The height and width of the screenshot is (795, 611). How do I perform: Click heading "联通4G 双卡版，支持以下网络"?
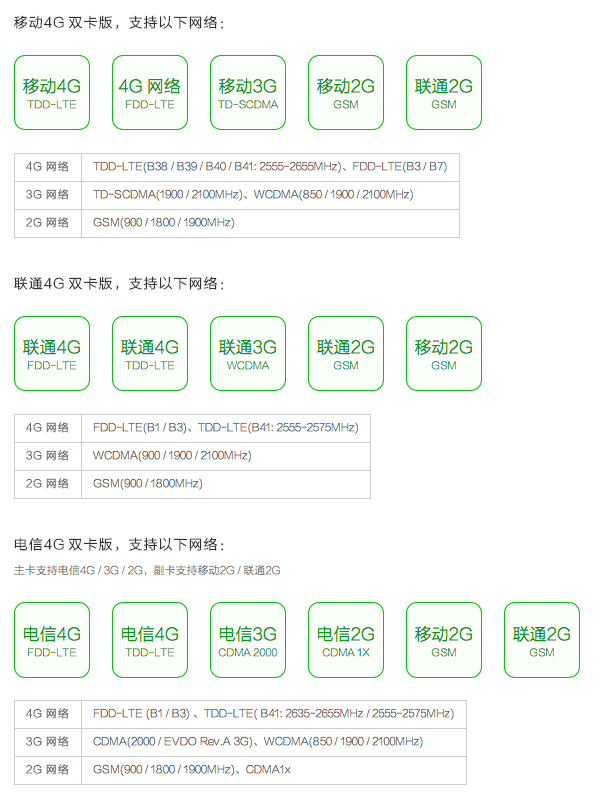point(119,283)
